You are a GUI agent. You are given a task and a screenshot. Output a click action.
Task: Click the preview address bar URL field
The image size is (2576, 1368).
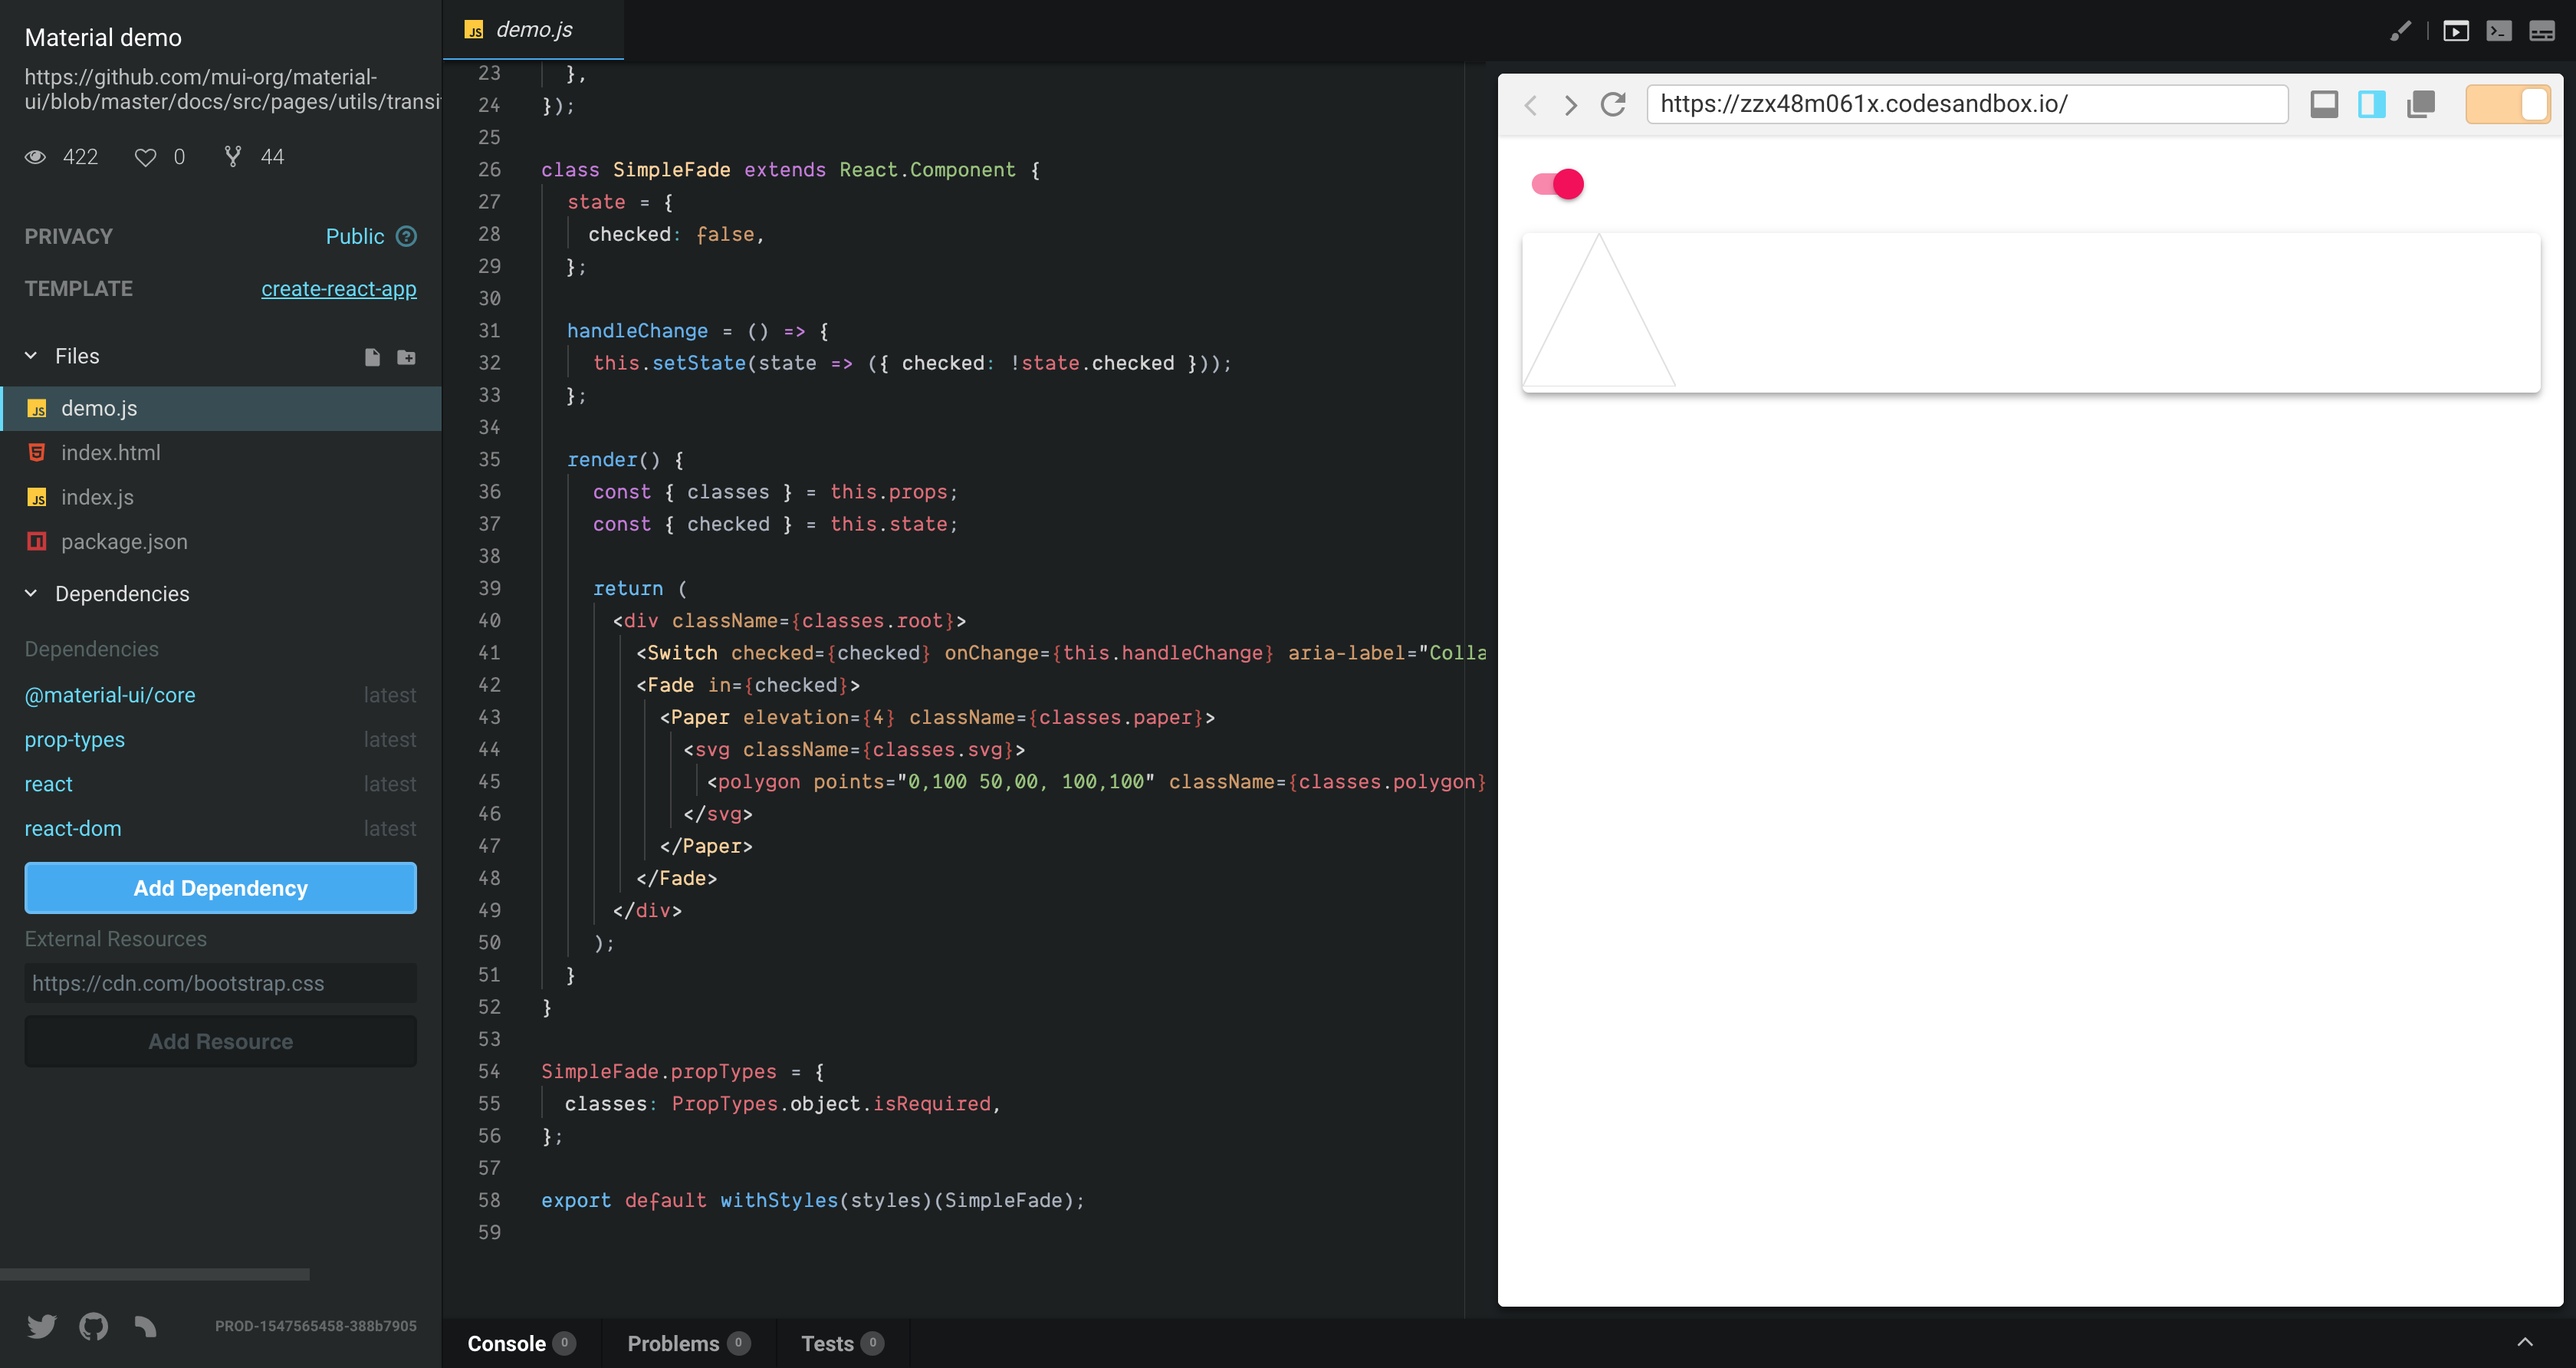click(1967, 104)
